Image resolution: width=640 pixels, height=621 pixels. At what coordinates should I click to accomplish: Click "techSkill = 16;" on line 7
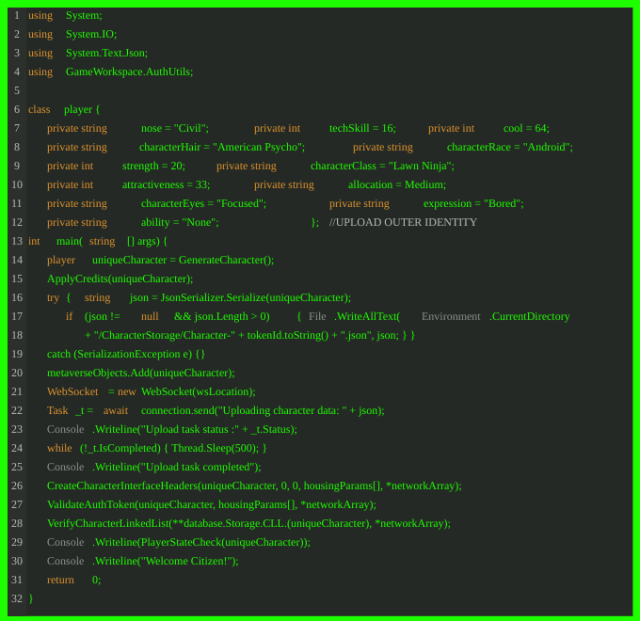(x=362, y=128)
